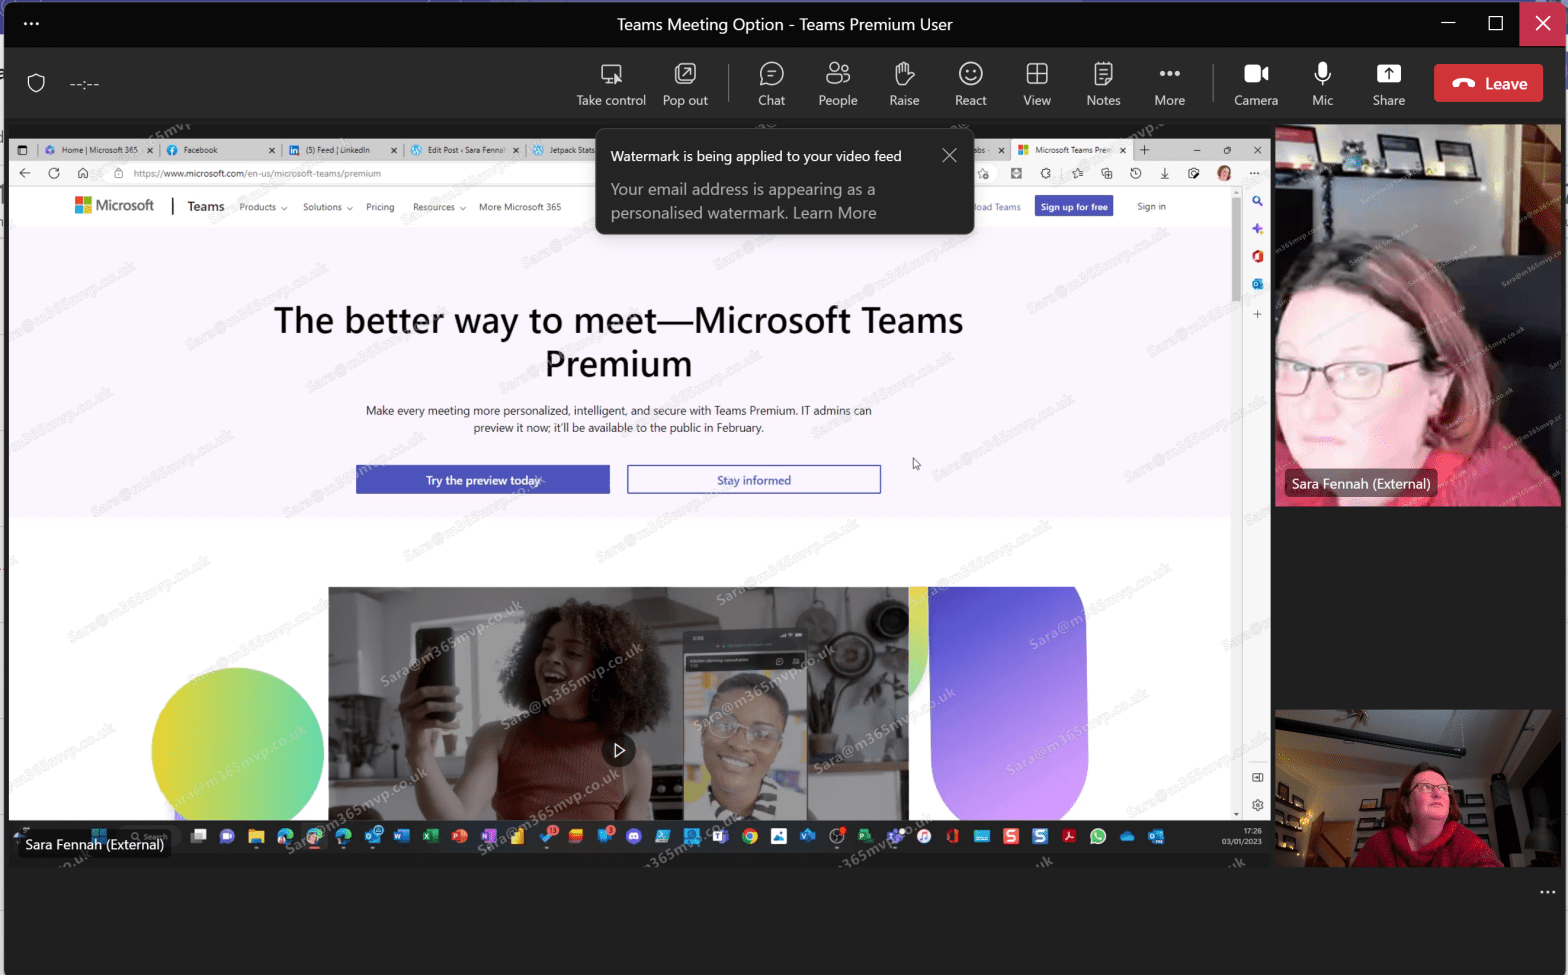
Task: Click the Try the preview today button
Action: click(483, 480)
